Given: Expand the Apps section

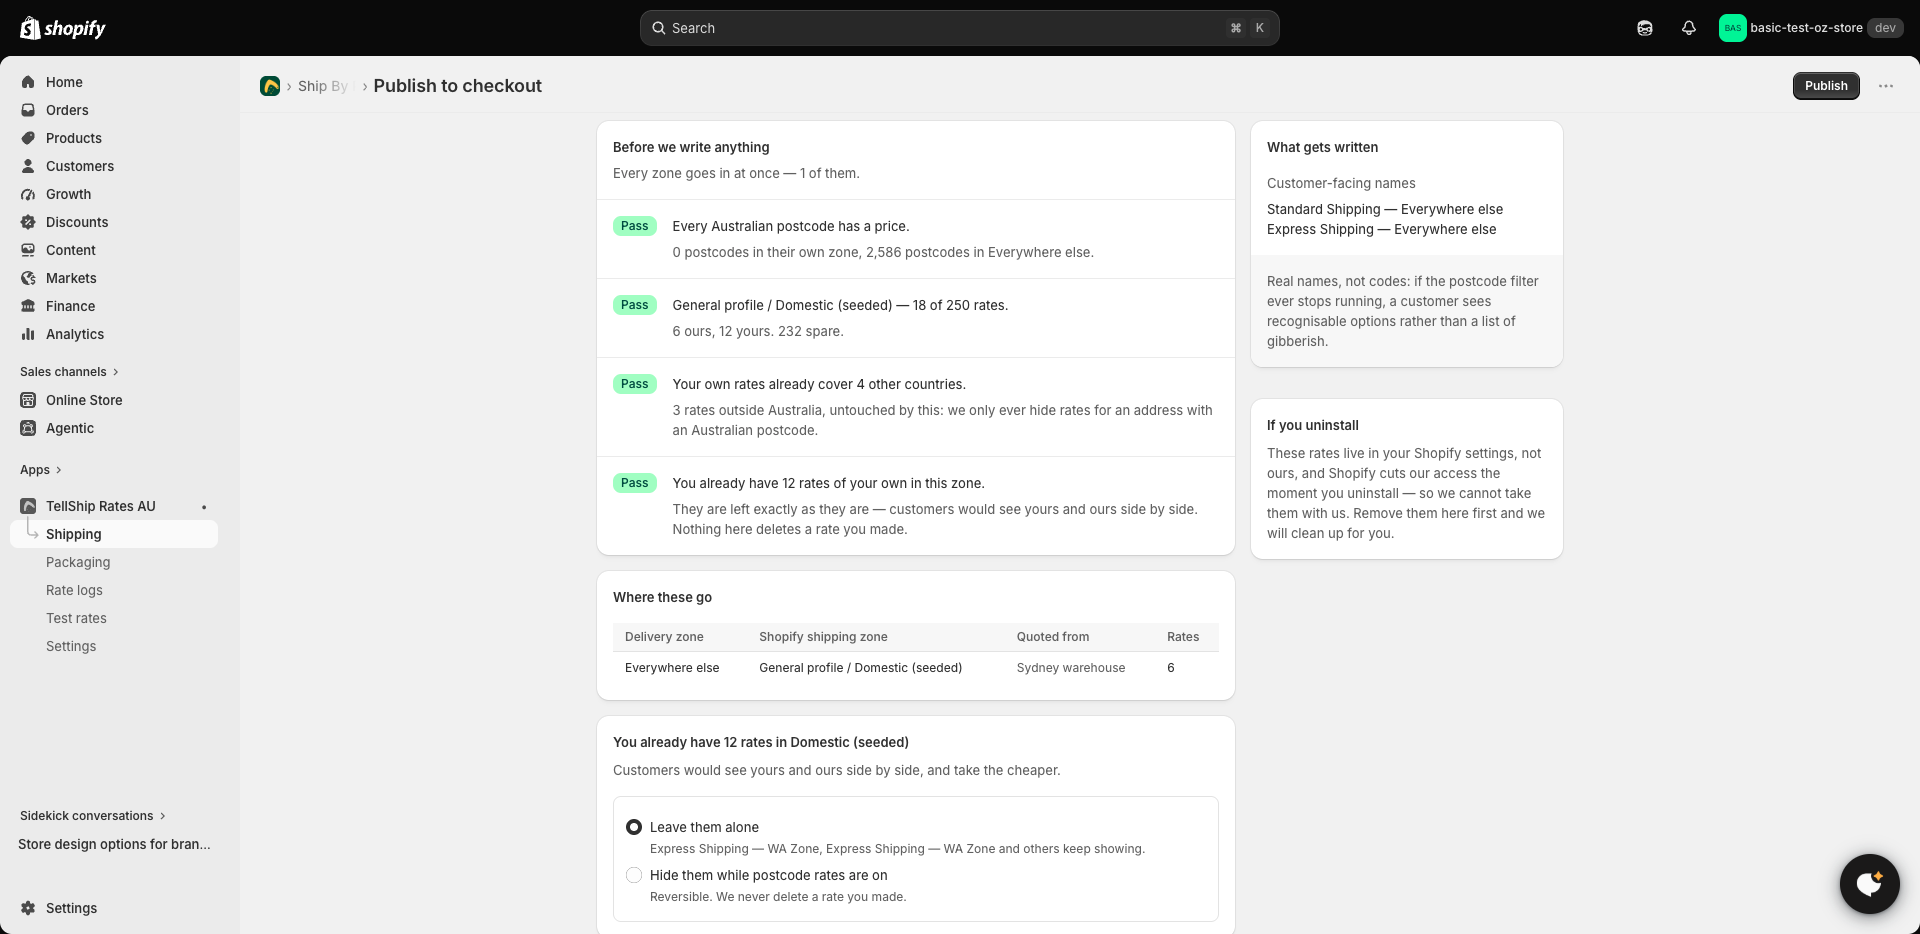Looking at the screenshot, I should pos(41,470).
